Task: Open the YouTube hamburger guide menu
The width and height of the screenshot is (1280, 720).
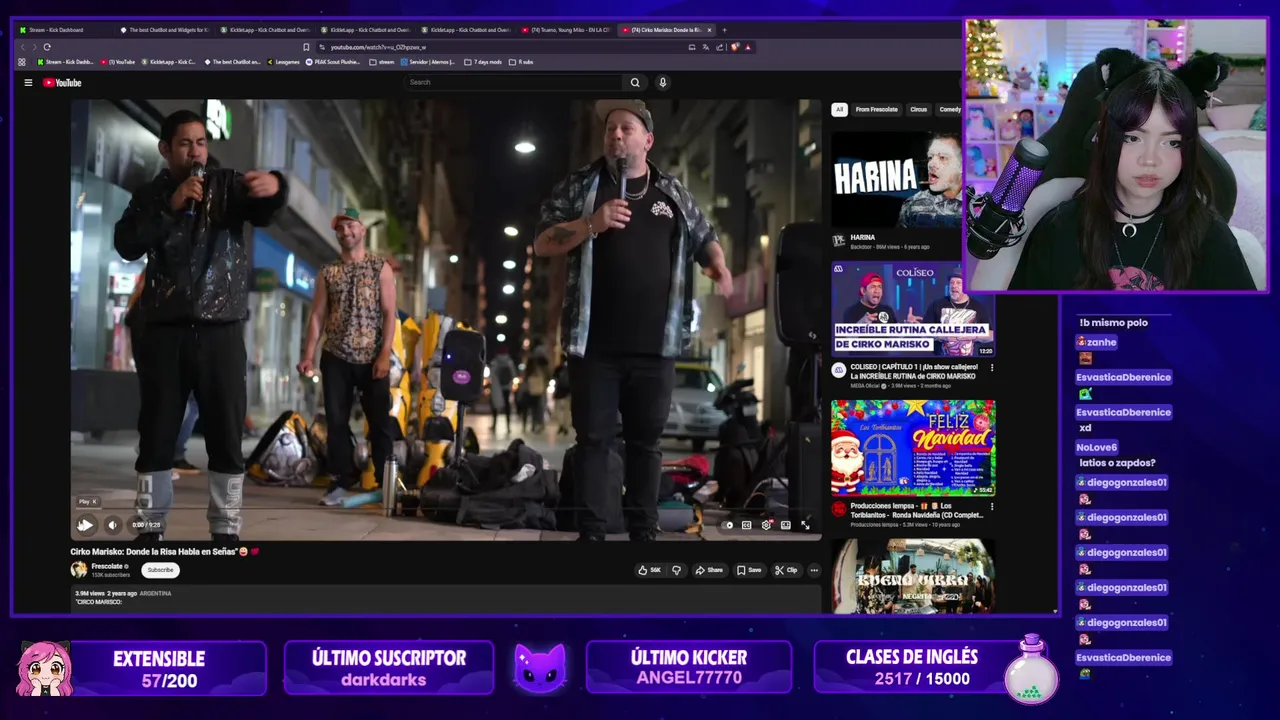Action: click(x=28, y=83)
